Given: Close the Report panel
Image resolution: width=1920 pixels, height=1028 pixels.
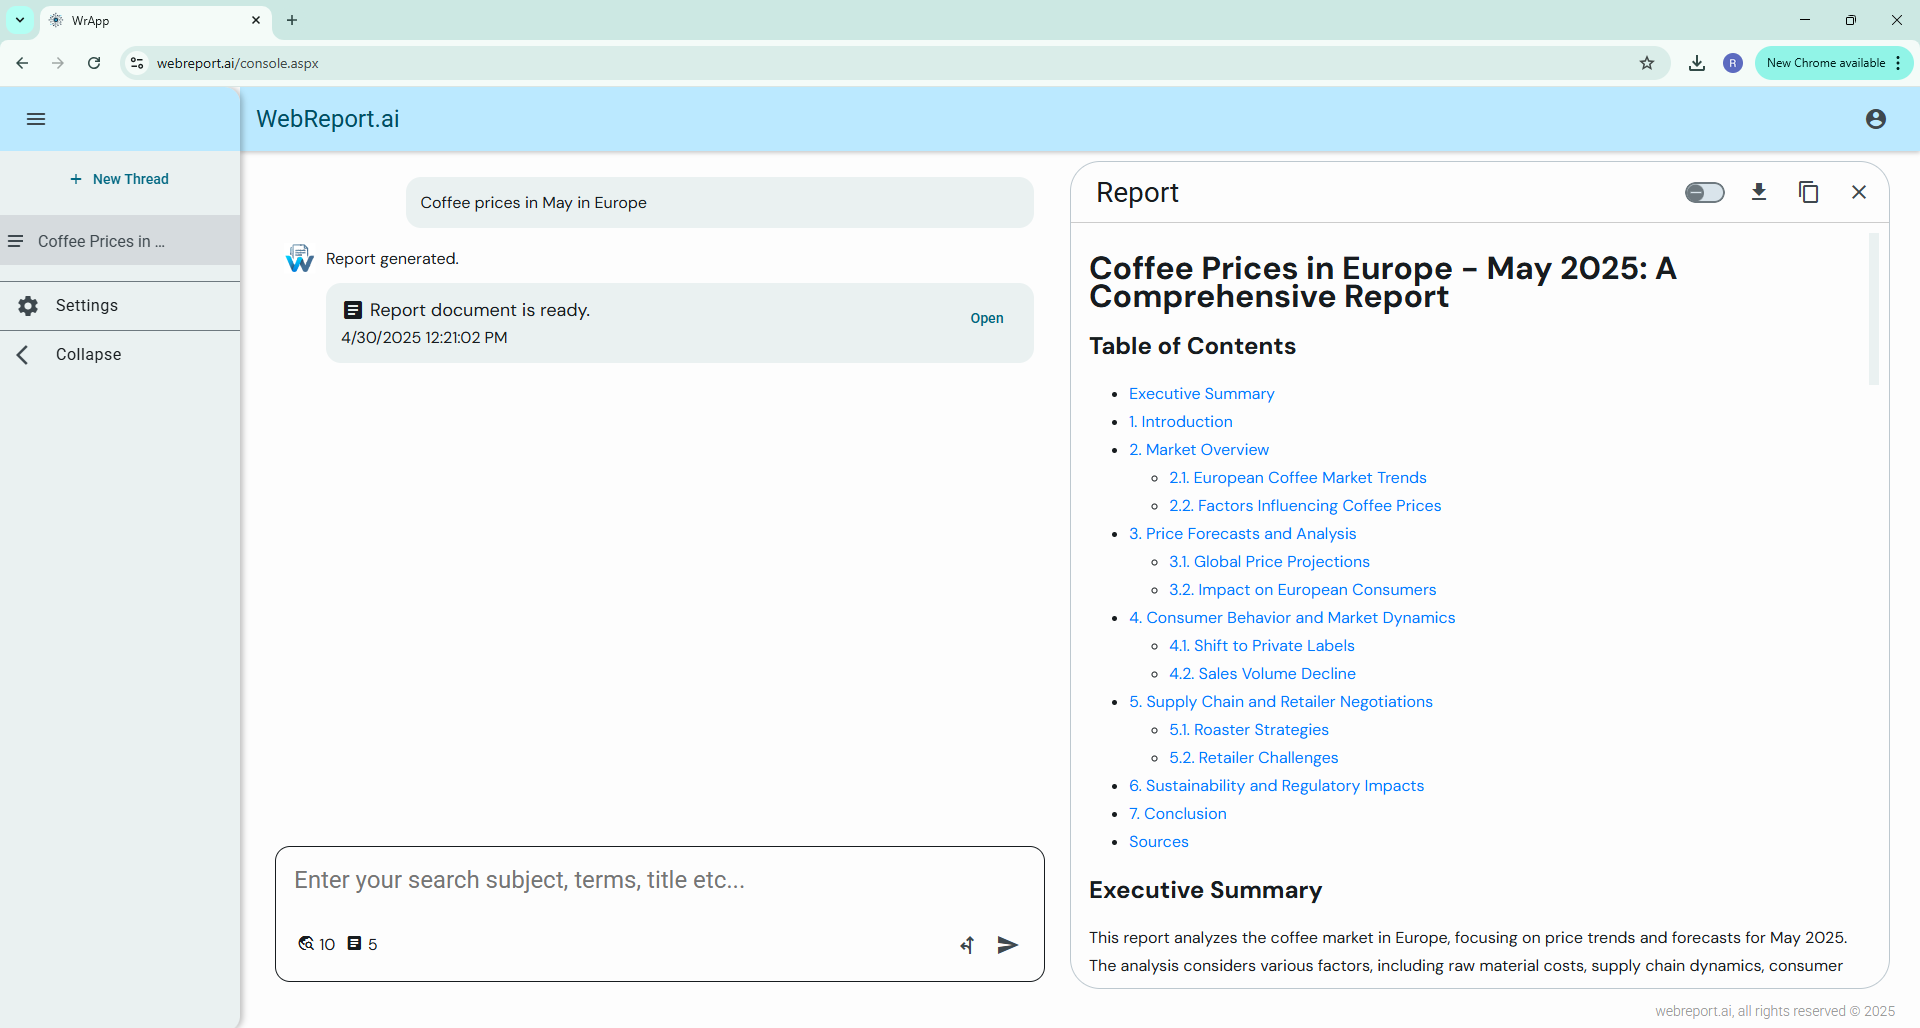Looking at the screenshot, I should pyautogui.click(x=1859, y=192).
